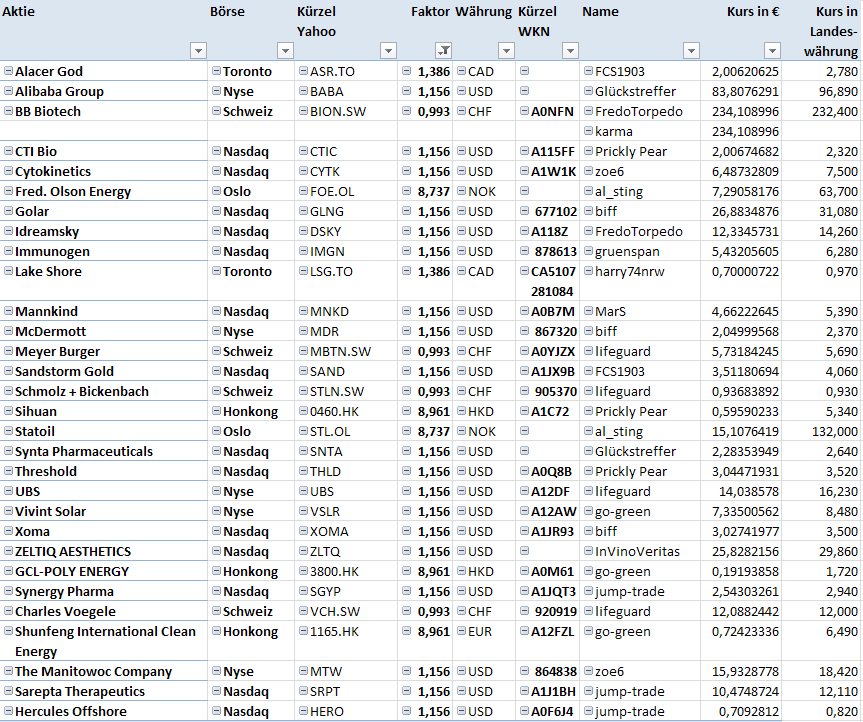Click minus icon next to InVinoVeritas
This screenshot has height=722, width=863.
pyautogui.click(x=588, y=551)
